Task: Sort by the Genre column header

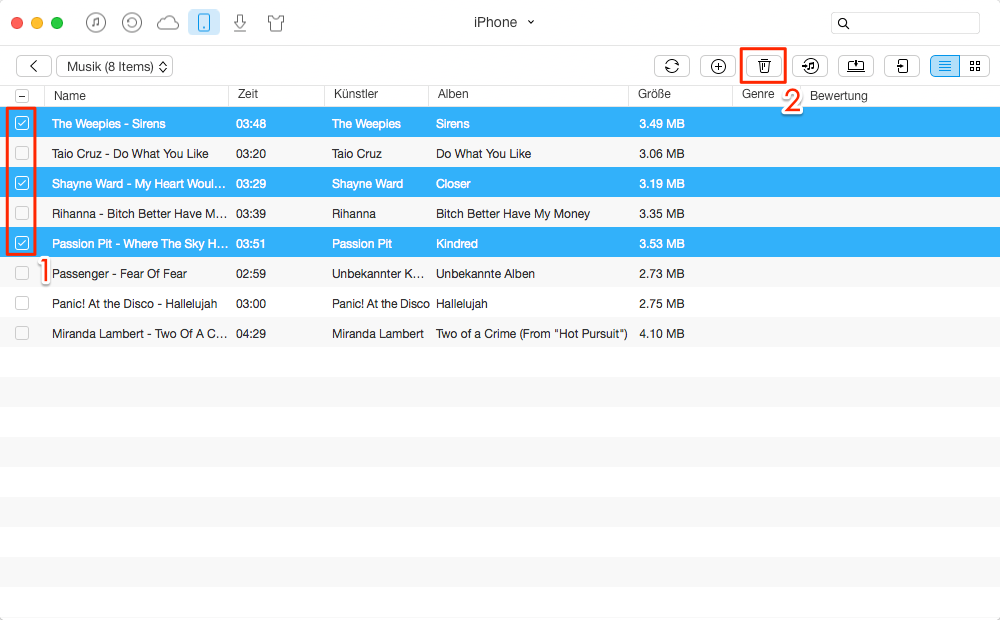Action: point(758,94)
